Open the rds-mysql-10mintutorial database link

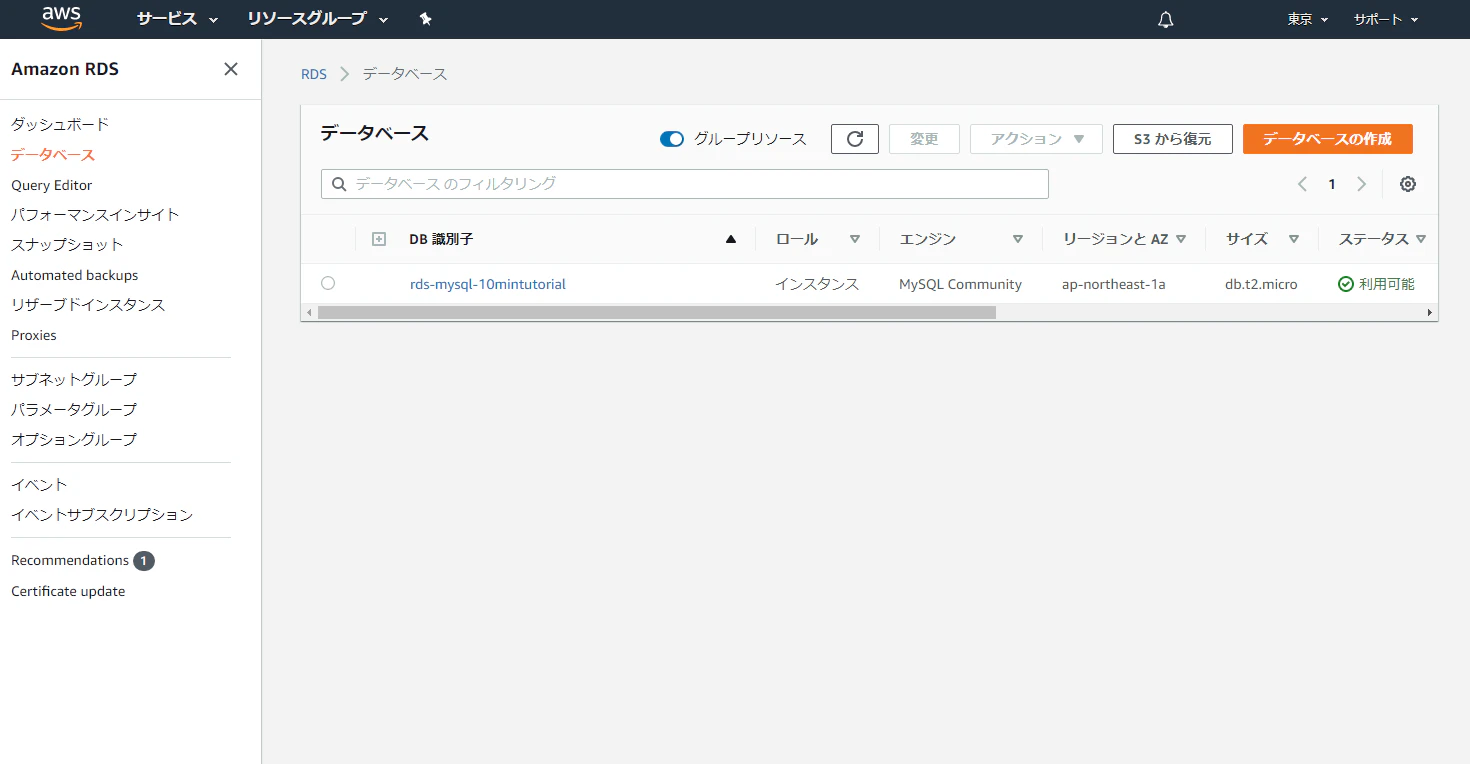488,284
